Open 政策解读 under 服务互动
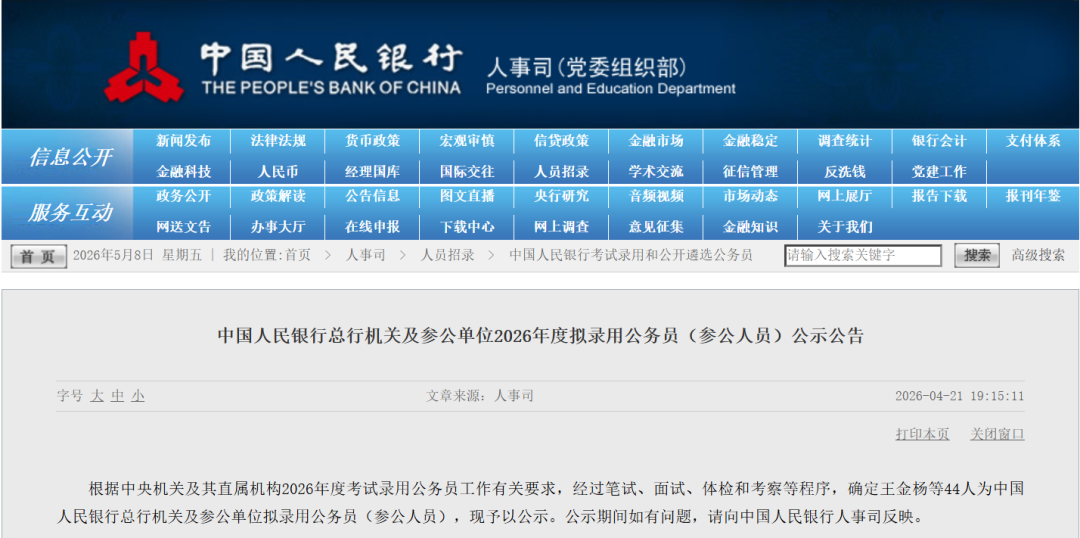The width and height of the screenshot is (1080, 538). coord(278,196)
